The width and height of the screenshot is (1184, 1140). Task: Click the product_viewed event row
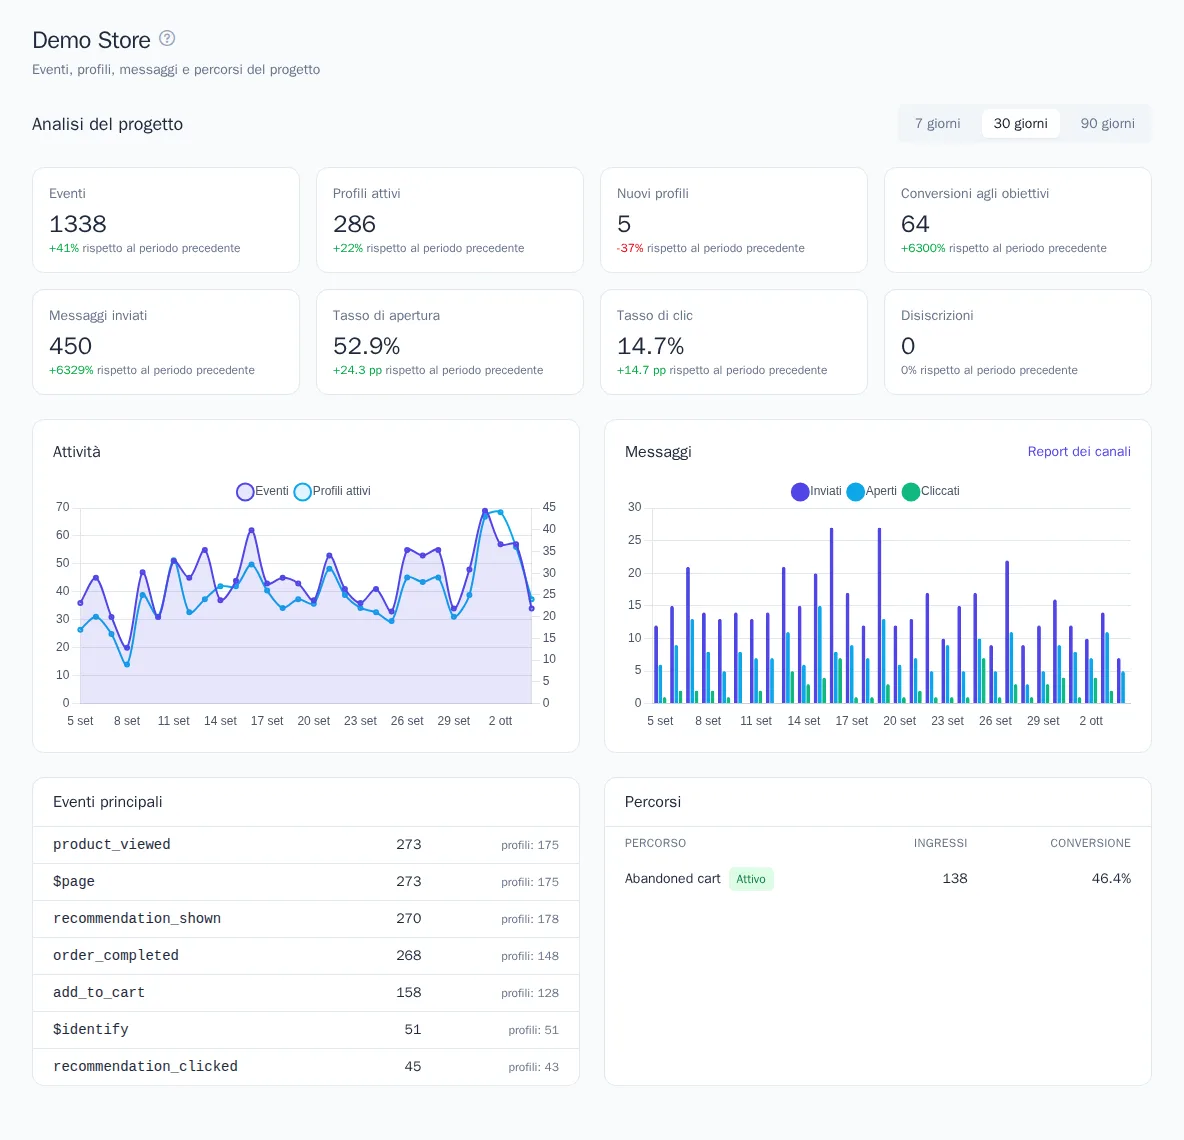click(x=306, y=845)
